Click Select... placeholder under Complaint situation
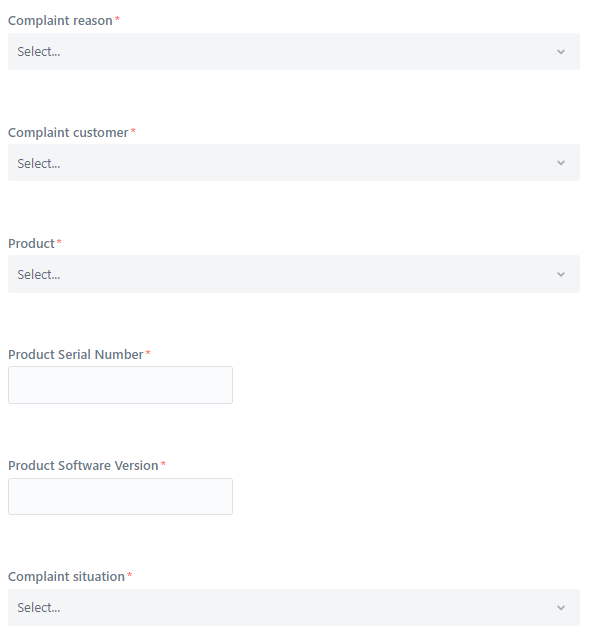 click(x=39, y=607)
